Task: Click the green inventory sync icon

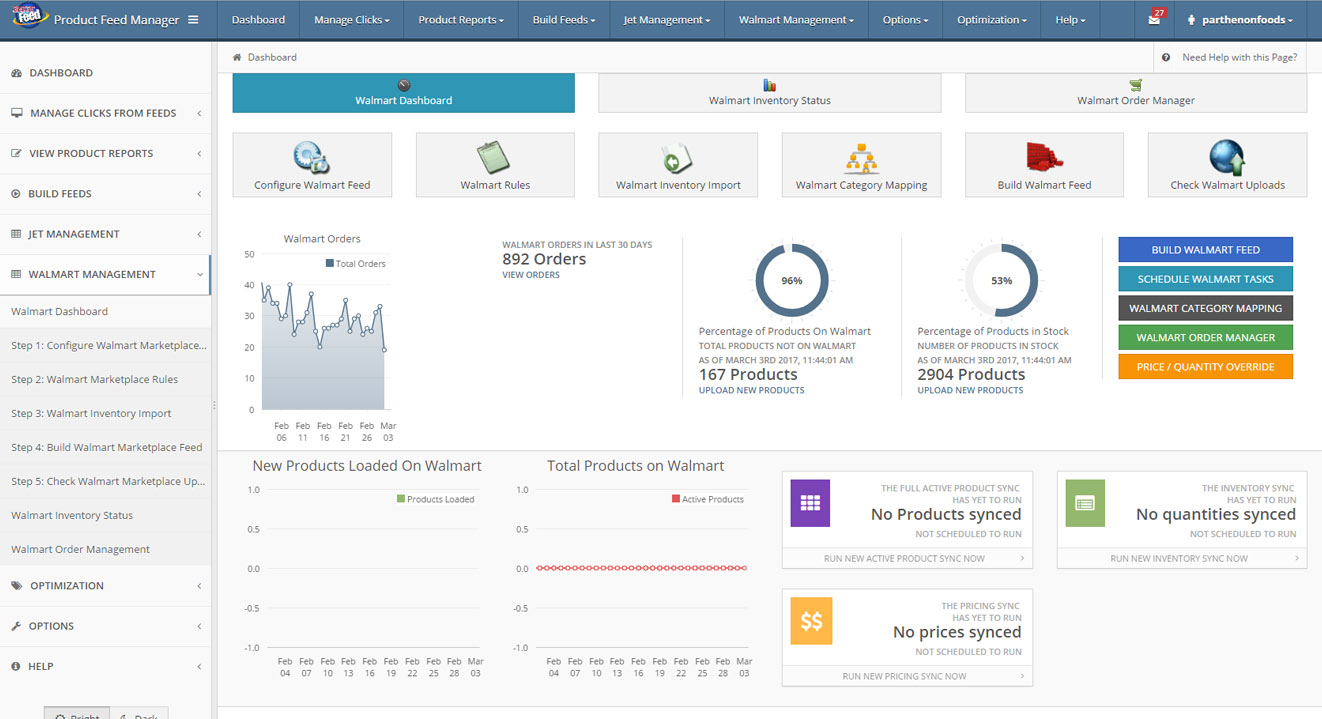Action: tap(1085, 503)
